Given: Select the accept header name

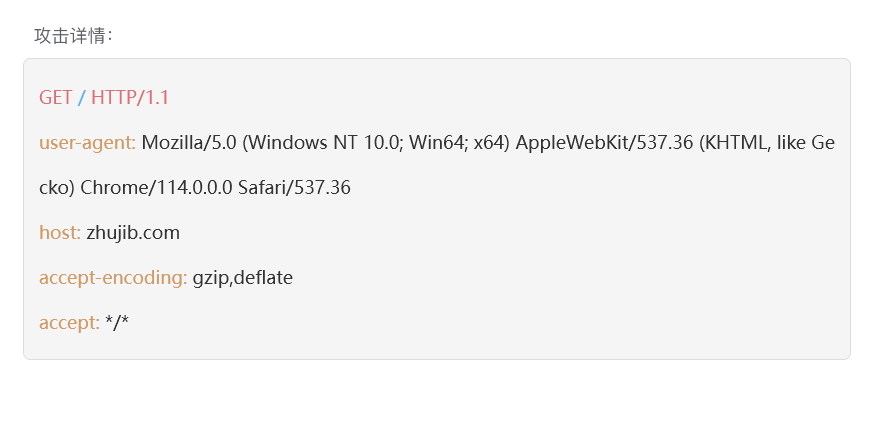Looking at the screenshot, I should click(x=69, y=323).
